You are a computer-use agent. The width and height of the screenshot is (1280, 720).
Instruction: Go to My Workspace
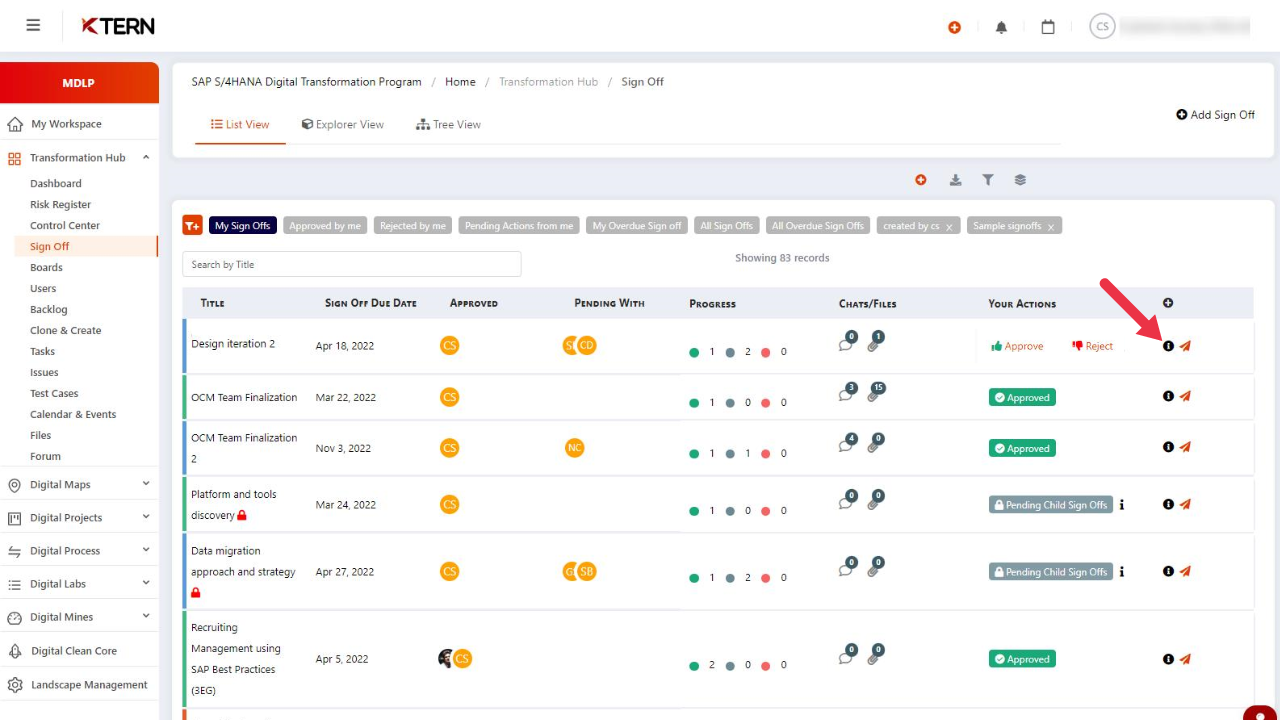point(66,124)
